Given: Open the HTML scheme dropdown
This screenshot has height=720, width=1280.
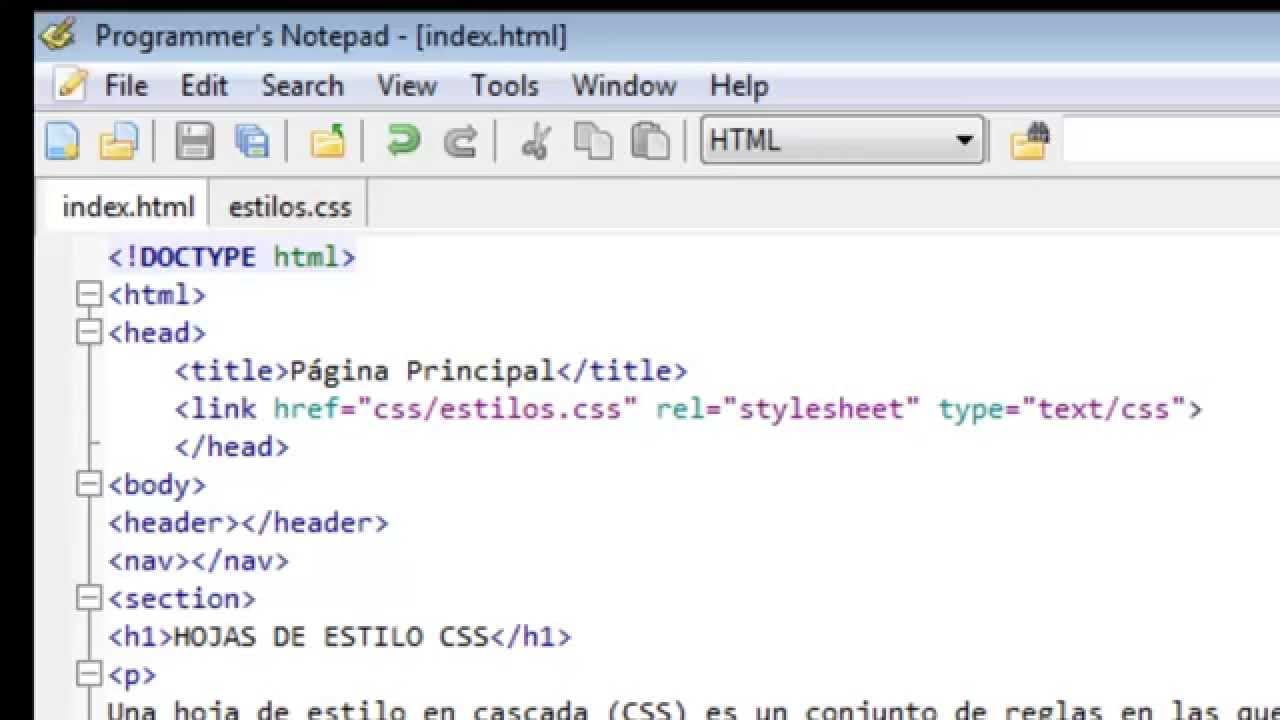Looking at the screenshot, I should [x=963, y=141].
